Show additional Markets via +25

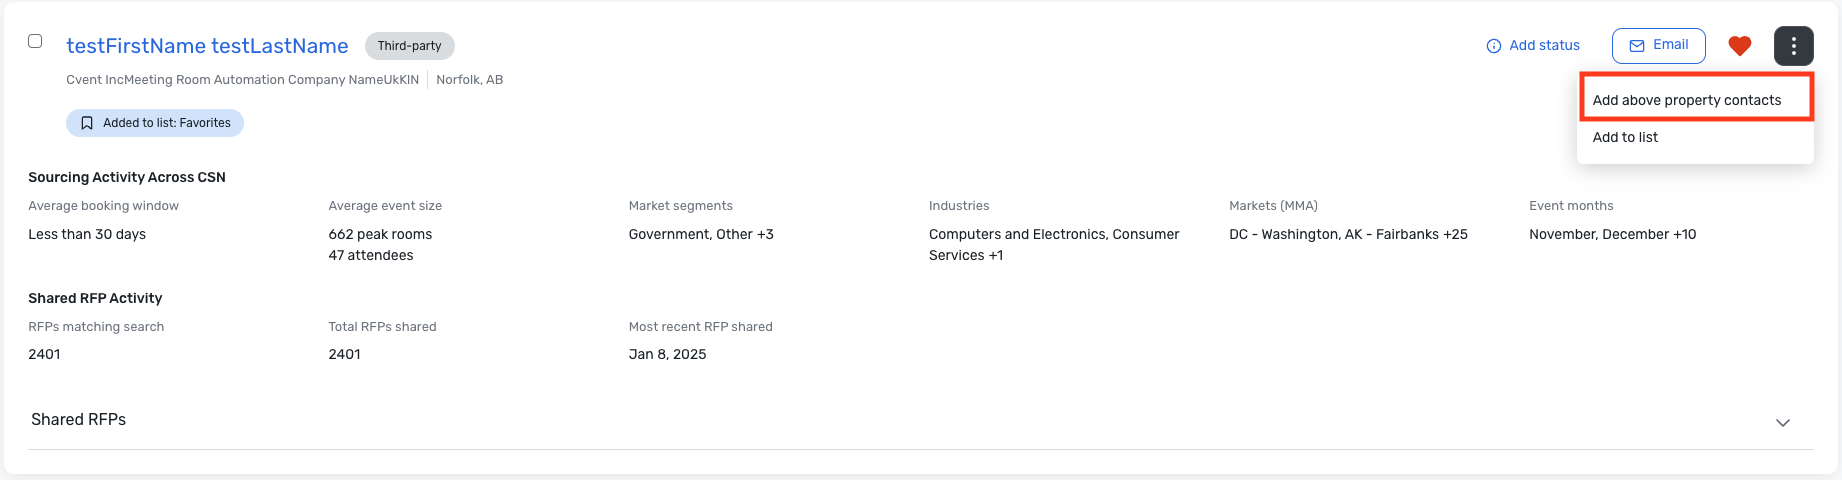click(1457, 234)
